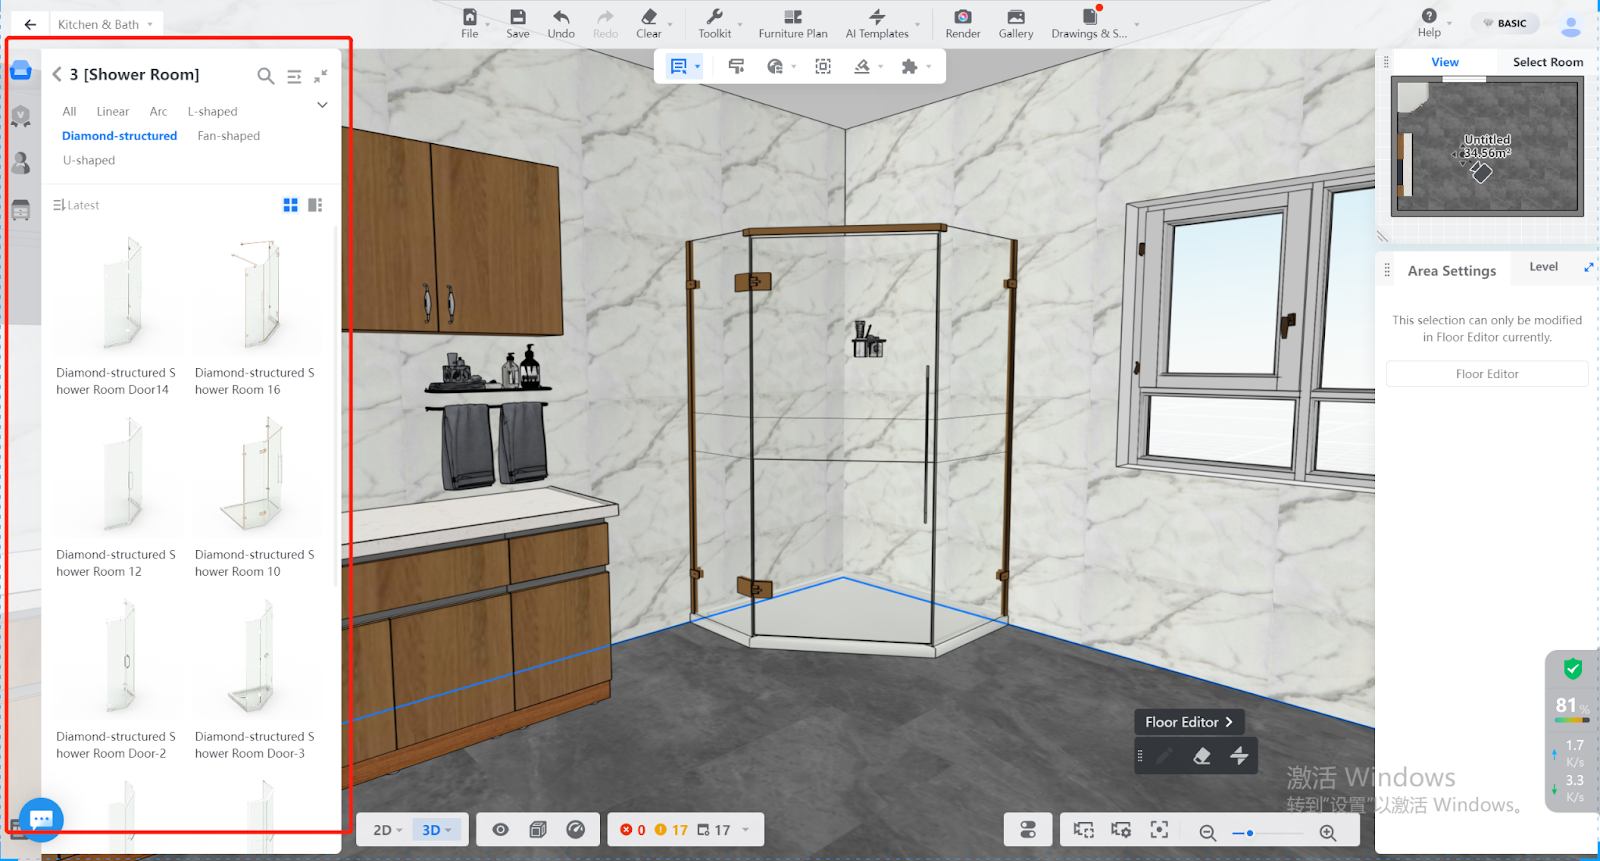Click the orange warning count 17
The width and height of the screenshot is (1600, 861).
coord(672,830)
